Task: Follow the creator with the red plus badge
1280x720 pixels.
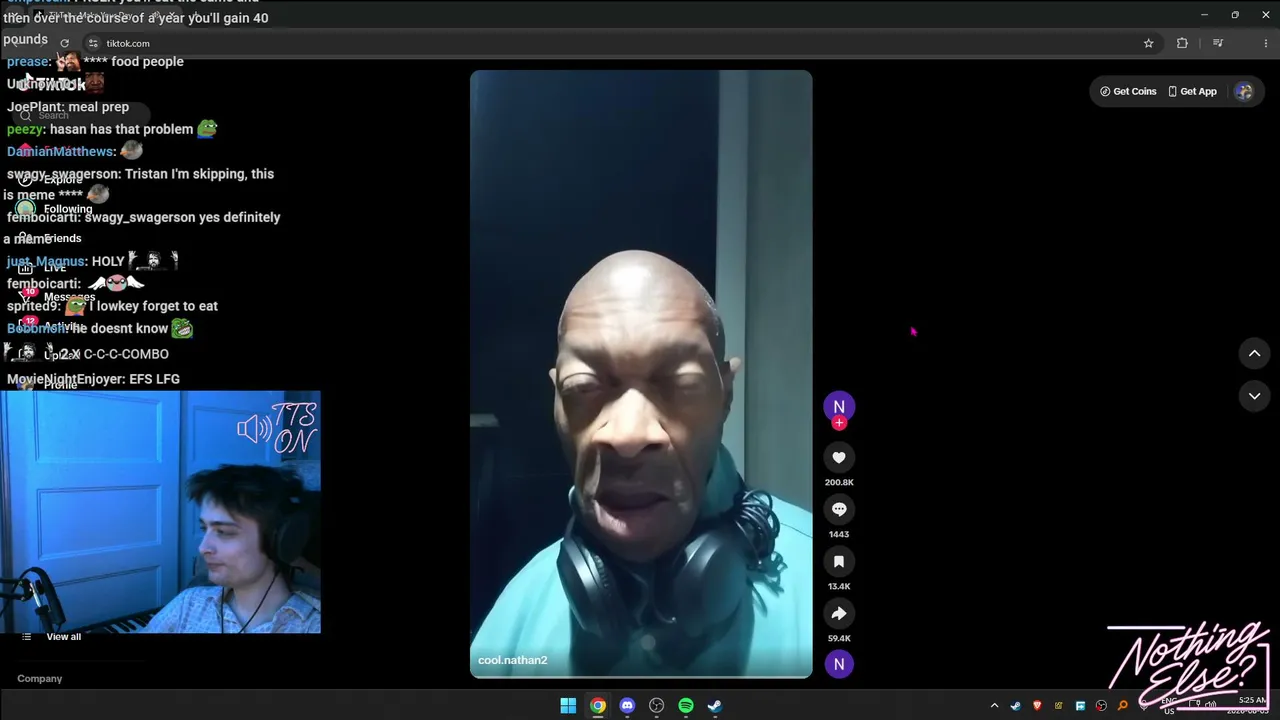Action: point(839,423)
